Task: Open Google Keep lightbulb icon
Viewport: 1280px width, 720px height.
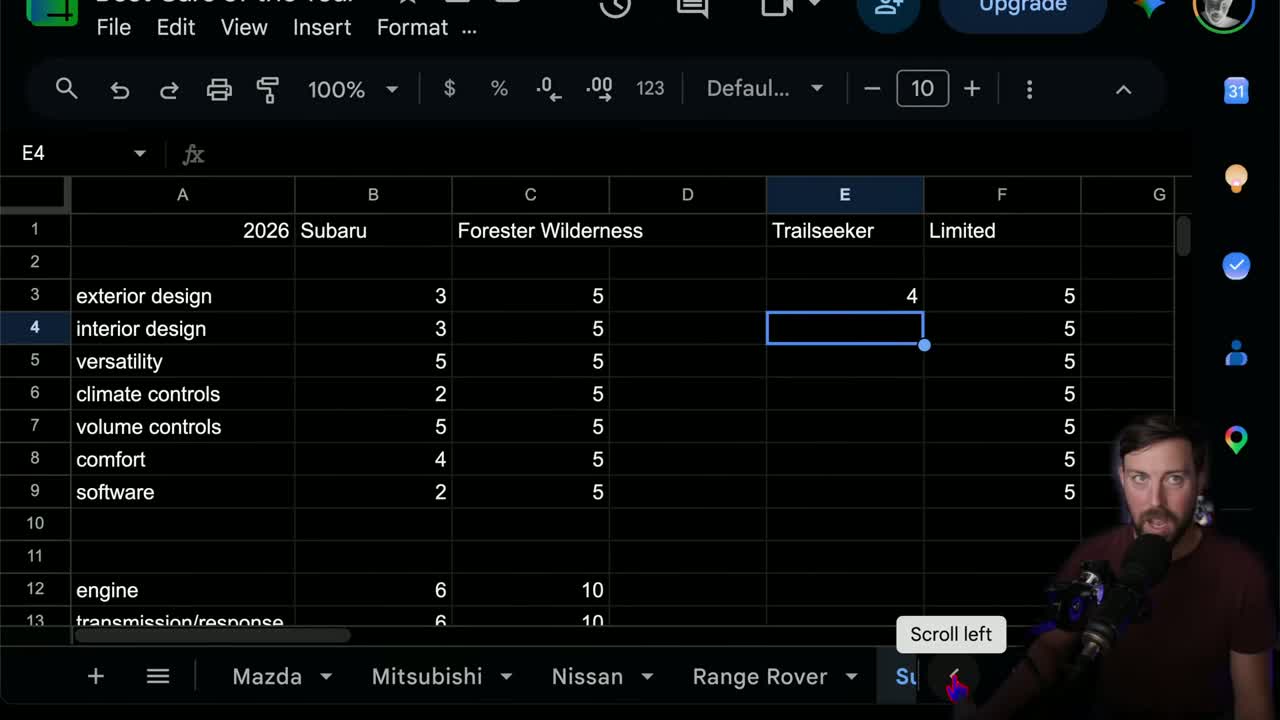Action: [x=1236, y=178]
